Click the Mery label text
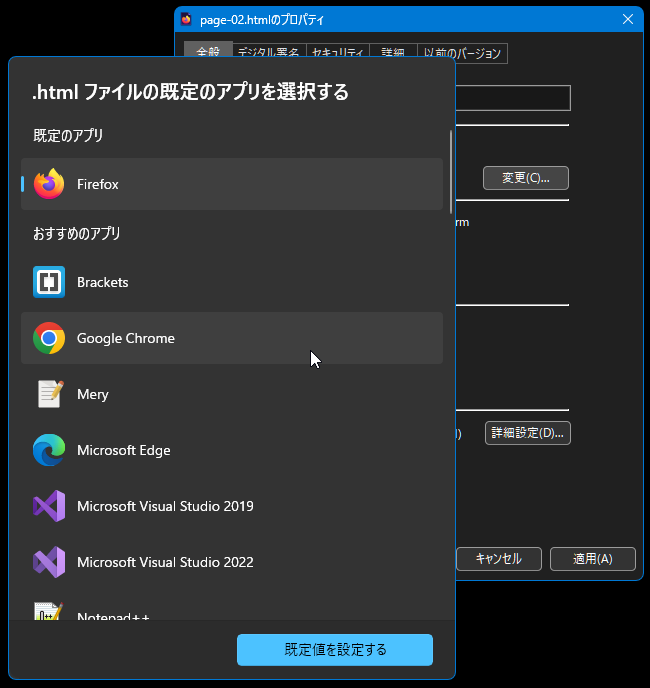 pos(93,394)
